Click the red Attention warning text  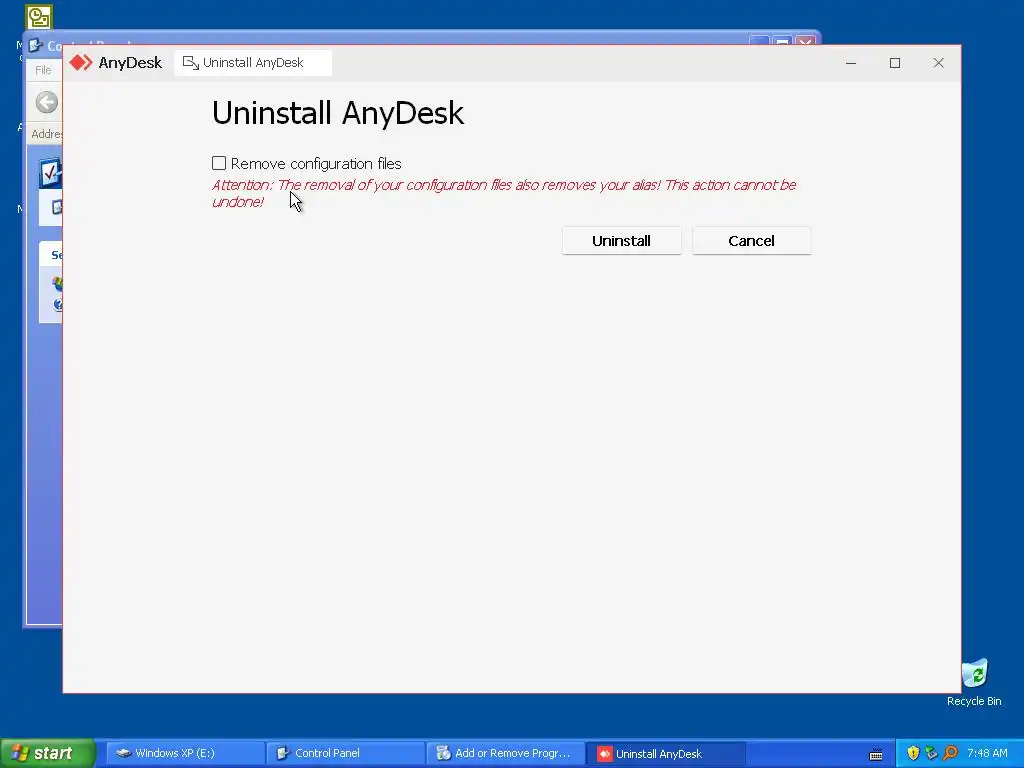(x=504, y=193)
